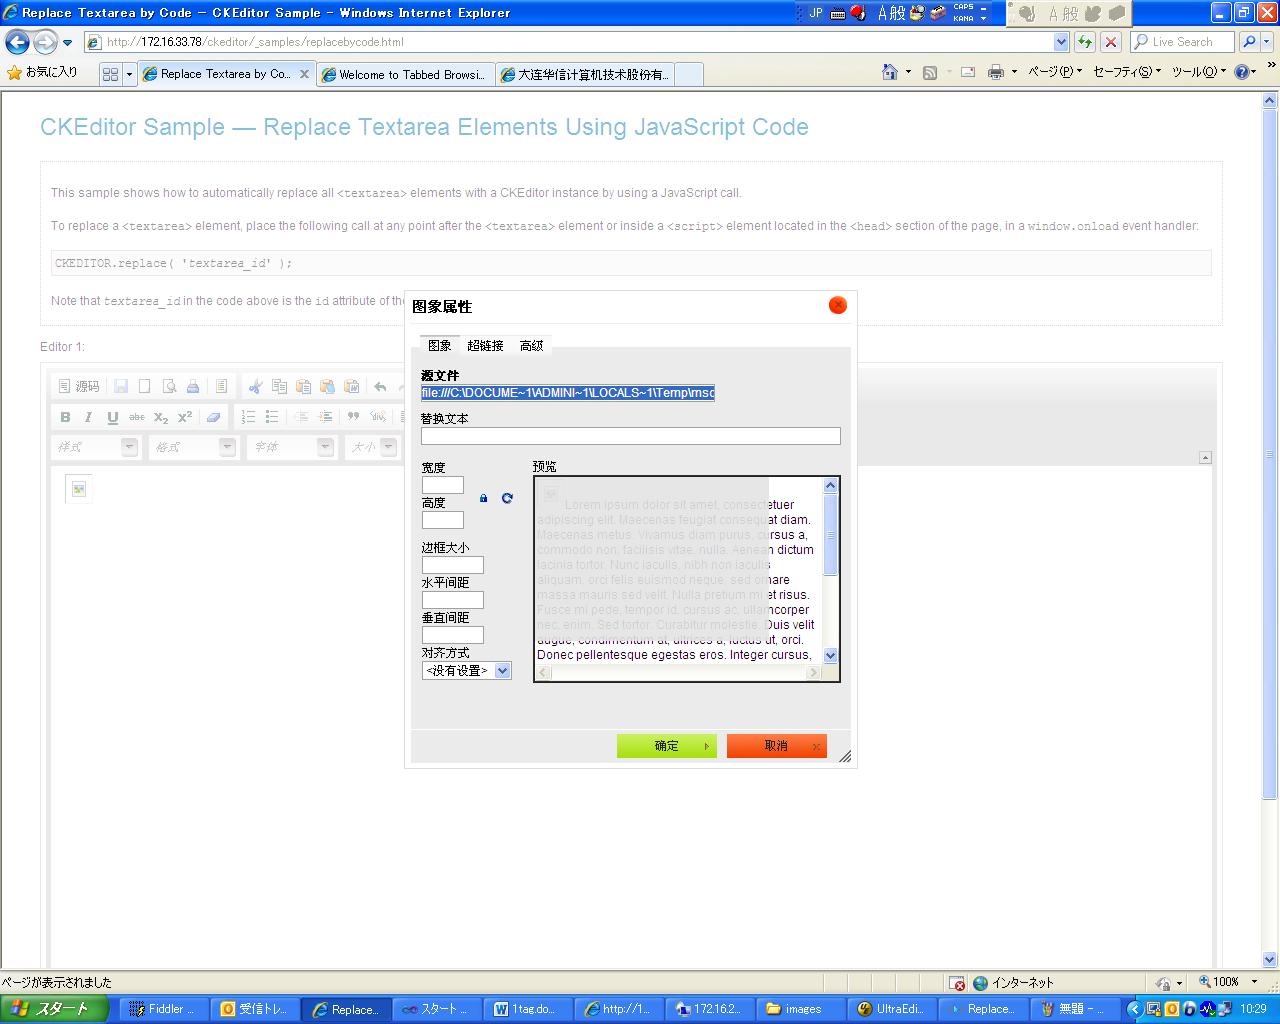
Task: Click the Undo arrow icon
Action: [380, 386]
